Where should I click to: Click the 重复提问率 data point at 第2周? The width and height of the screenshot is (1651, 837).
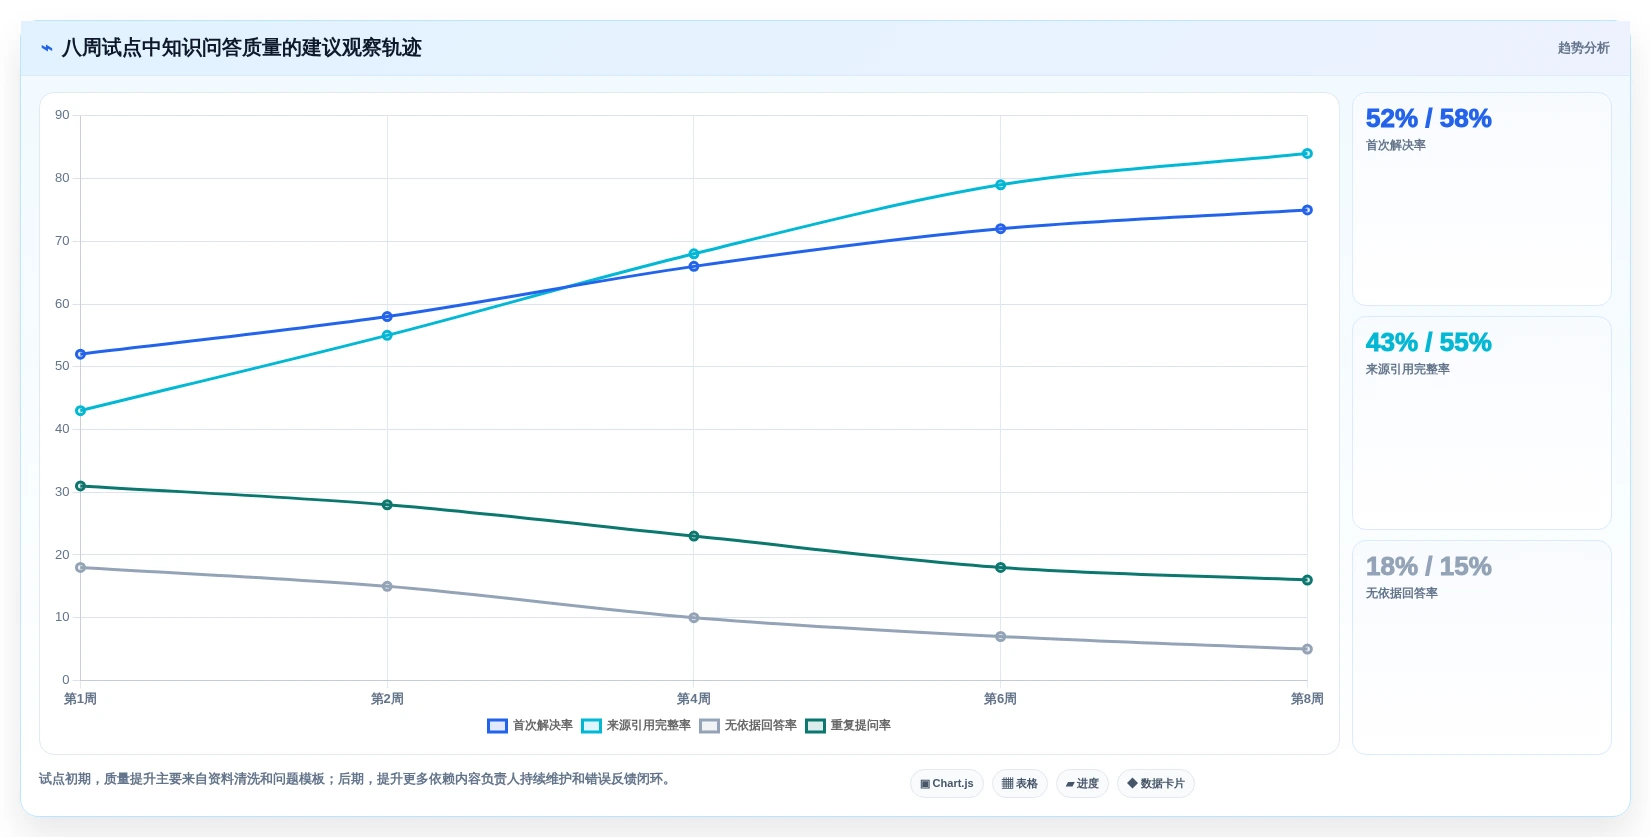387,505
